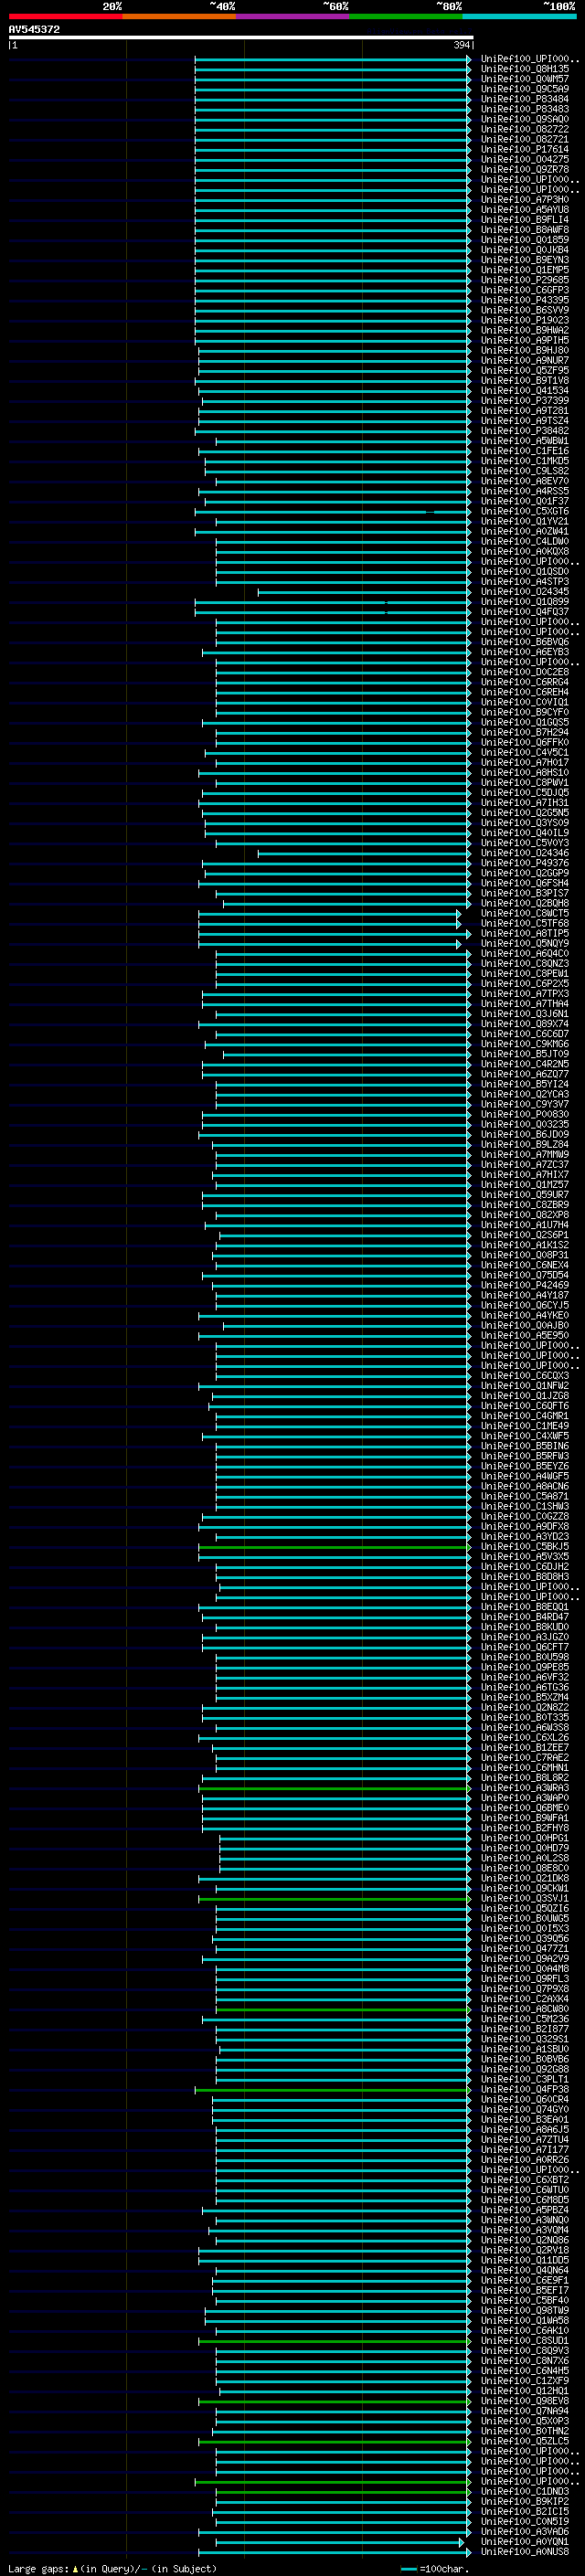
Task: Open hit UniRef100_Q2RV18
Action: (524, 2249)
